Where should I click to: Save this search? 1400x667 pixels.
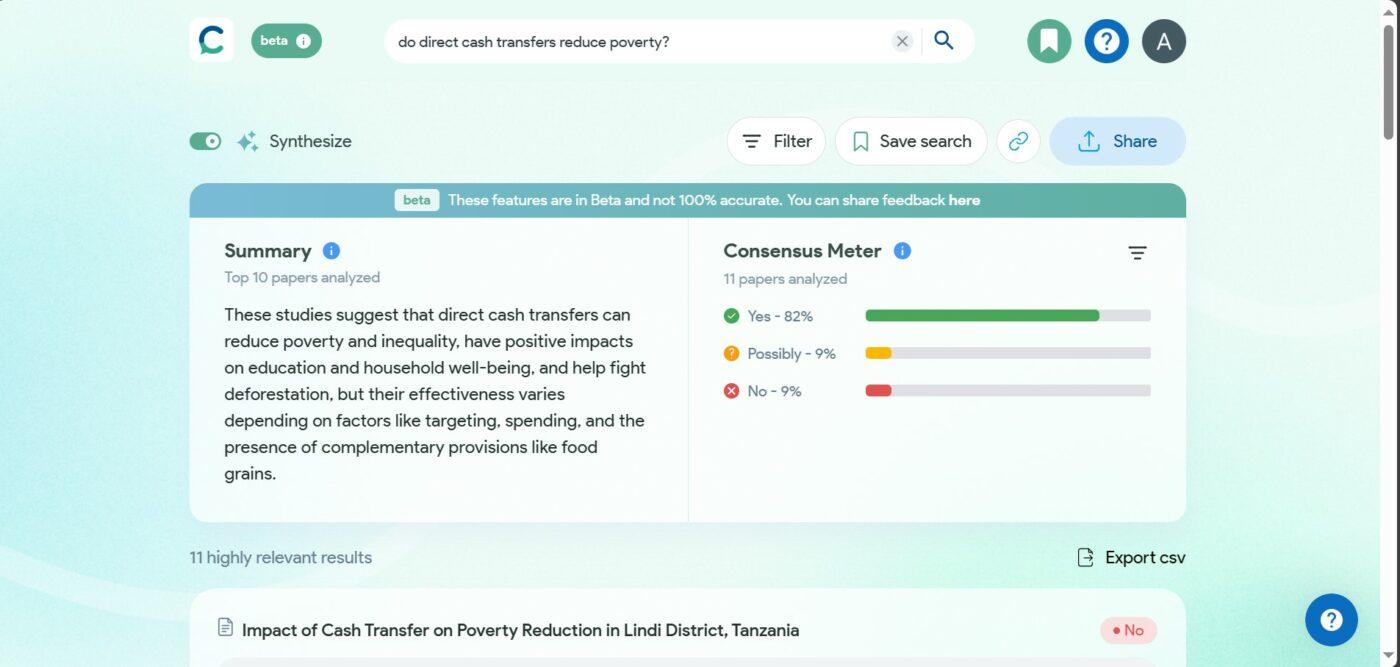pos(911,141)
